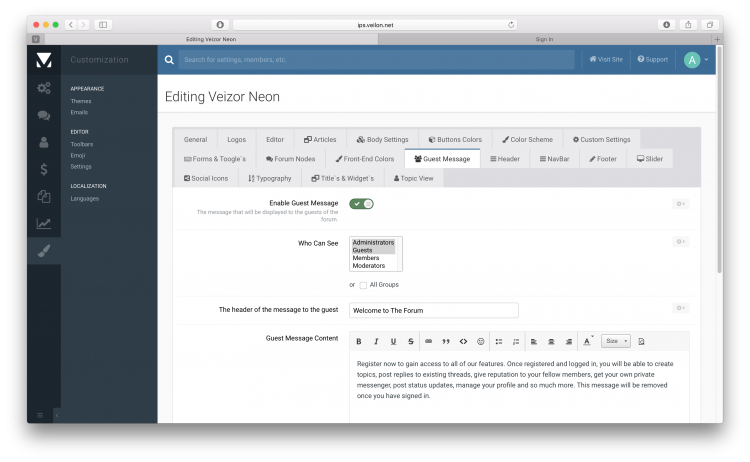
Task: Open Pages documents icon in sidebar
Action: 44,196
